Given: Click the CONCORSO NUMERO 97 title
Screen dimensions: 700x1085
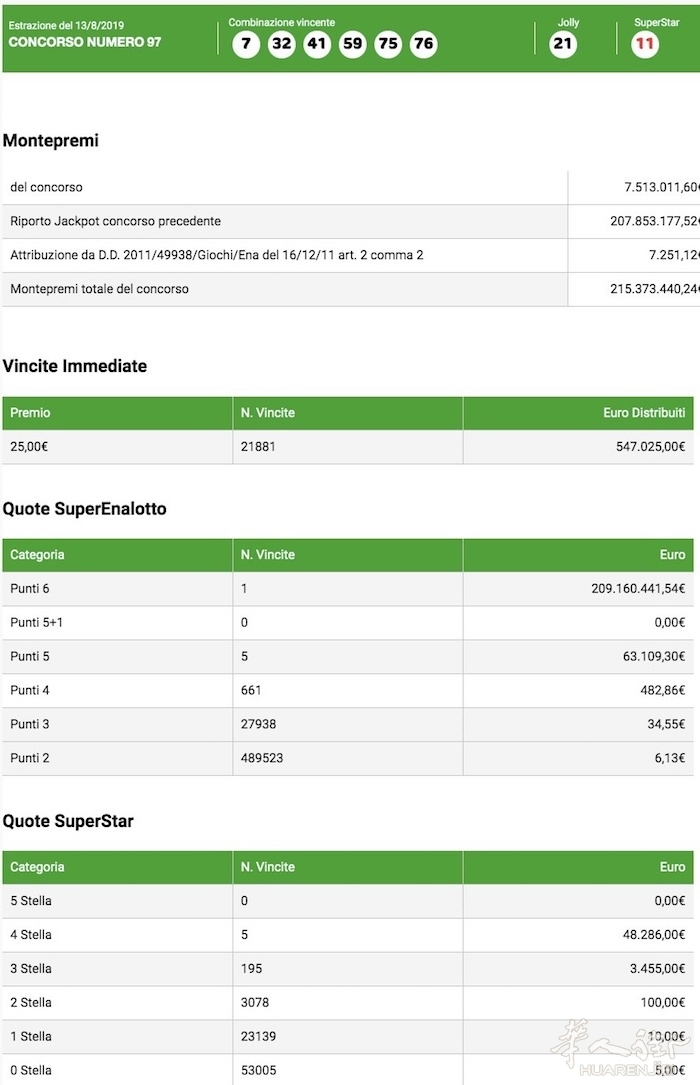Looking at the screenshot, I should coord(85,42).
